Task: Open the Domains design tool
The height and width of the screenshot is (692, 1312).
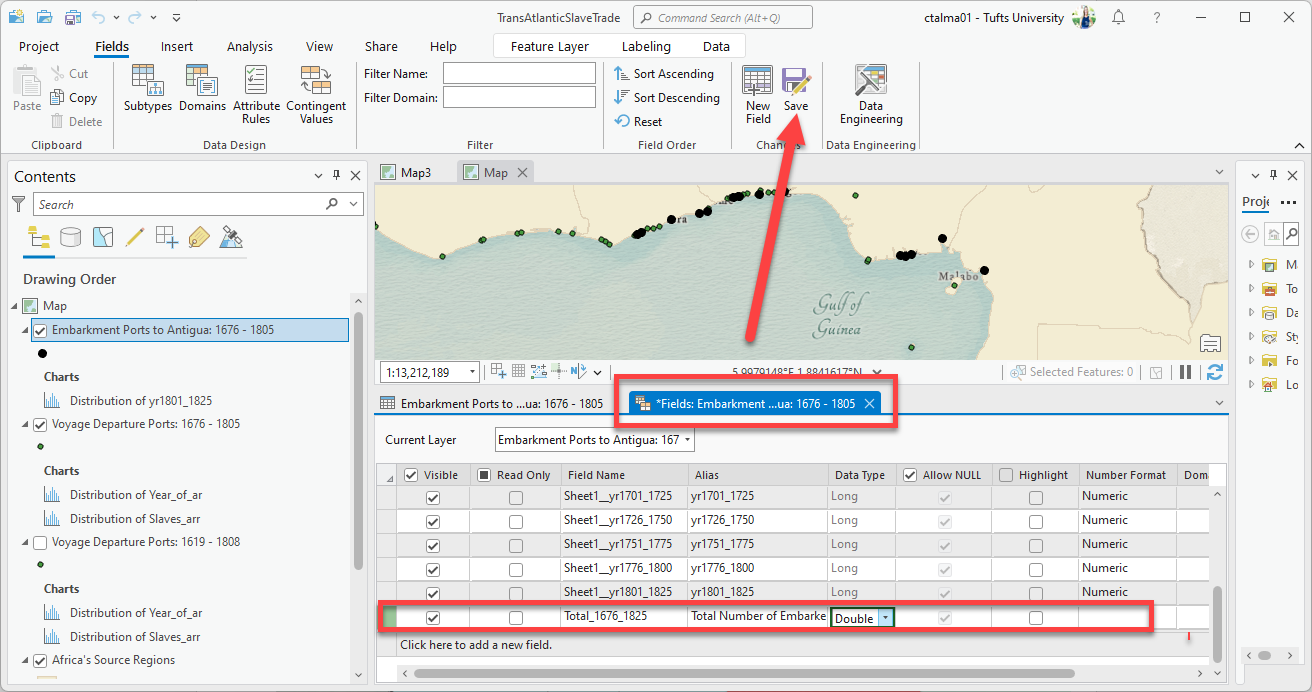Action: tap(202, 92)
